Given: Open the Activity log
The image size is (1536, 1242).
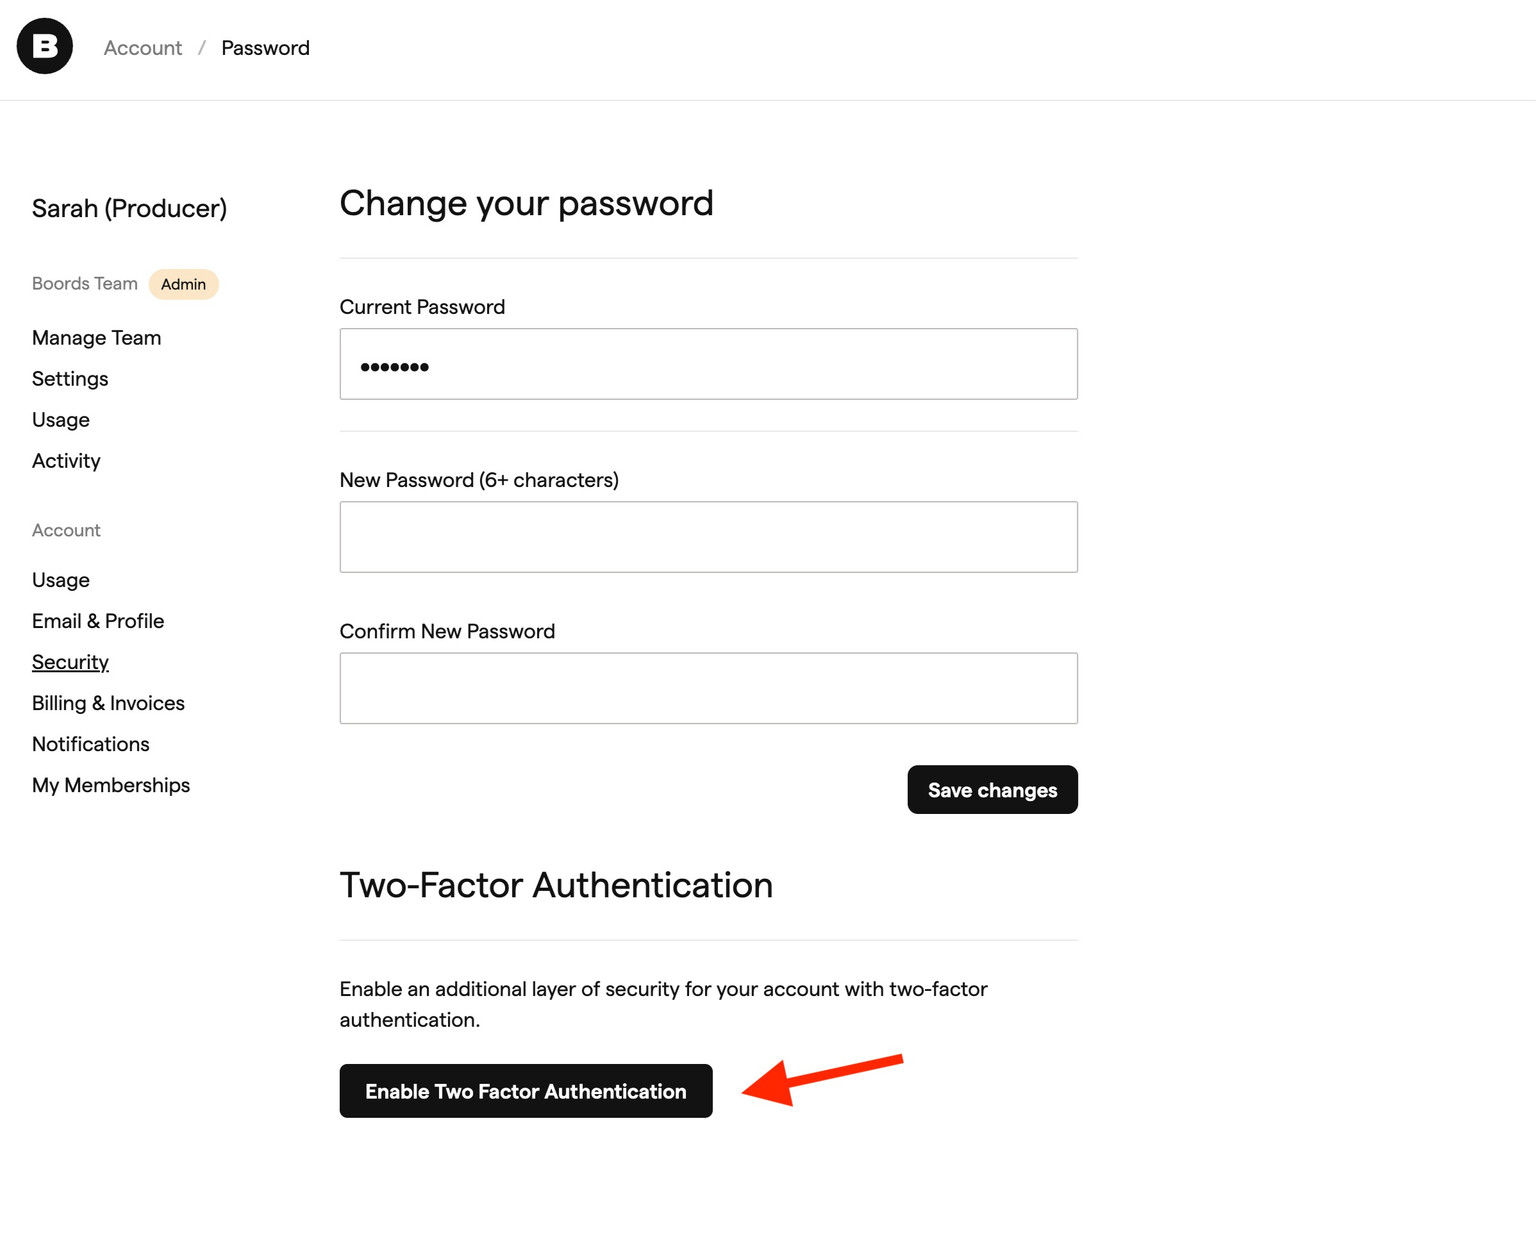Looking at the screenshot, I should tap(66, 461).
